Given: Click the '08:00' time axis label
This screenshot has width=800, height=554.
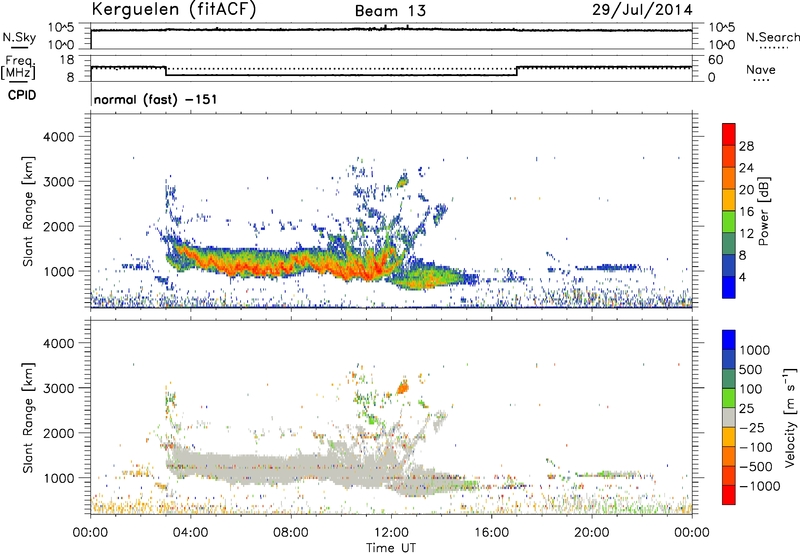Looking at the screenshot, I should [x=291, y=533].
